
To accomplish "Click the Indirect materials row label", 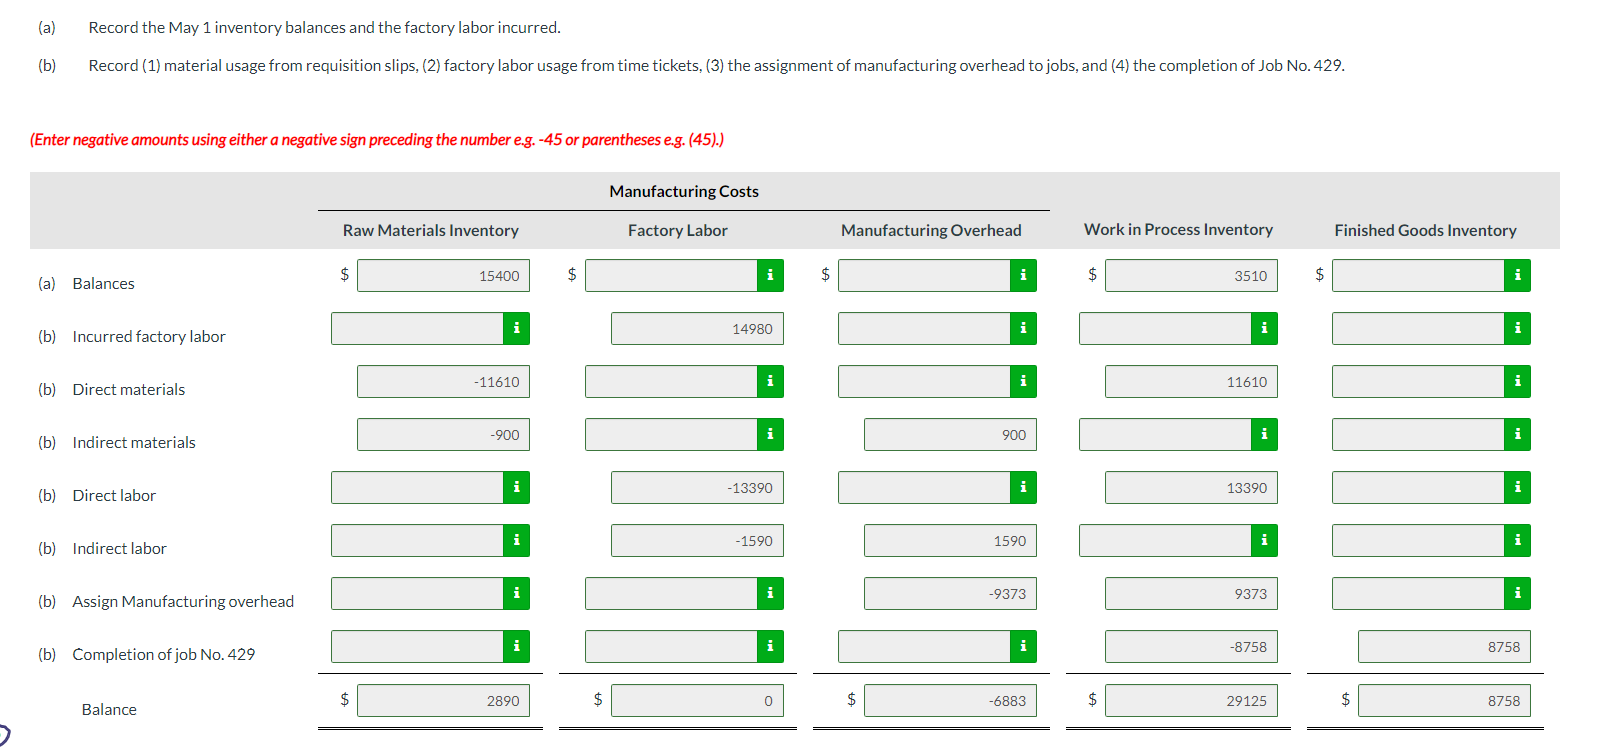I will tap(134, 442).
